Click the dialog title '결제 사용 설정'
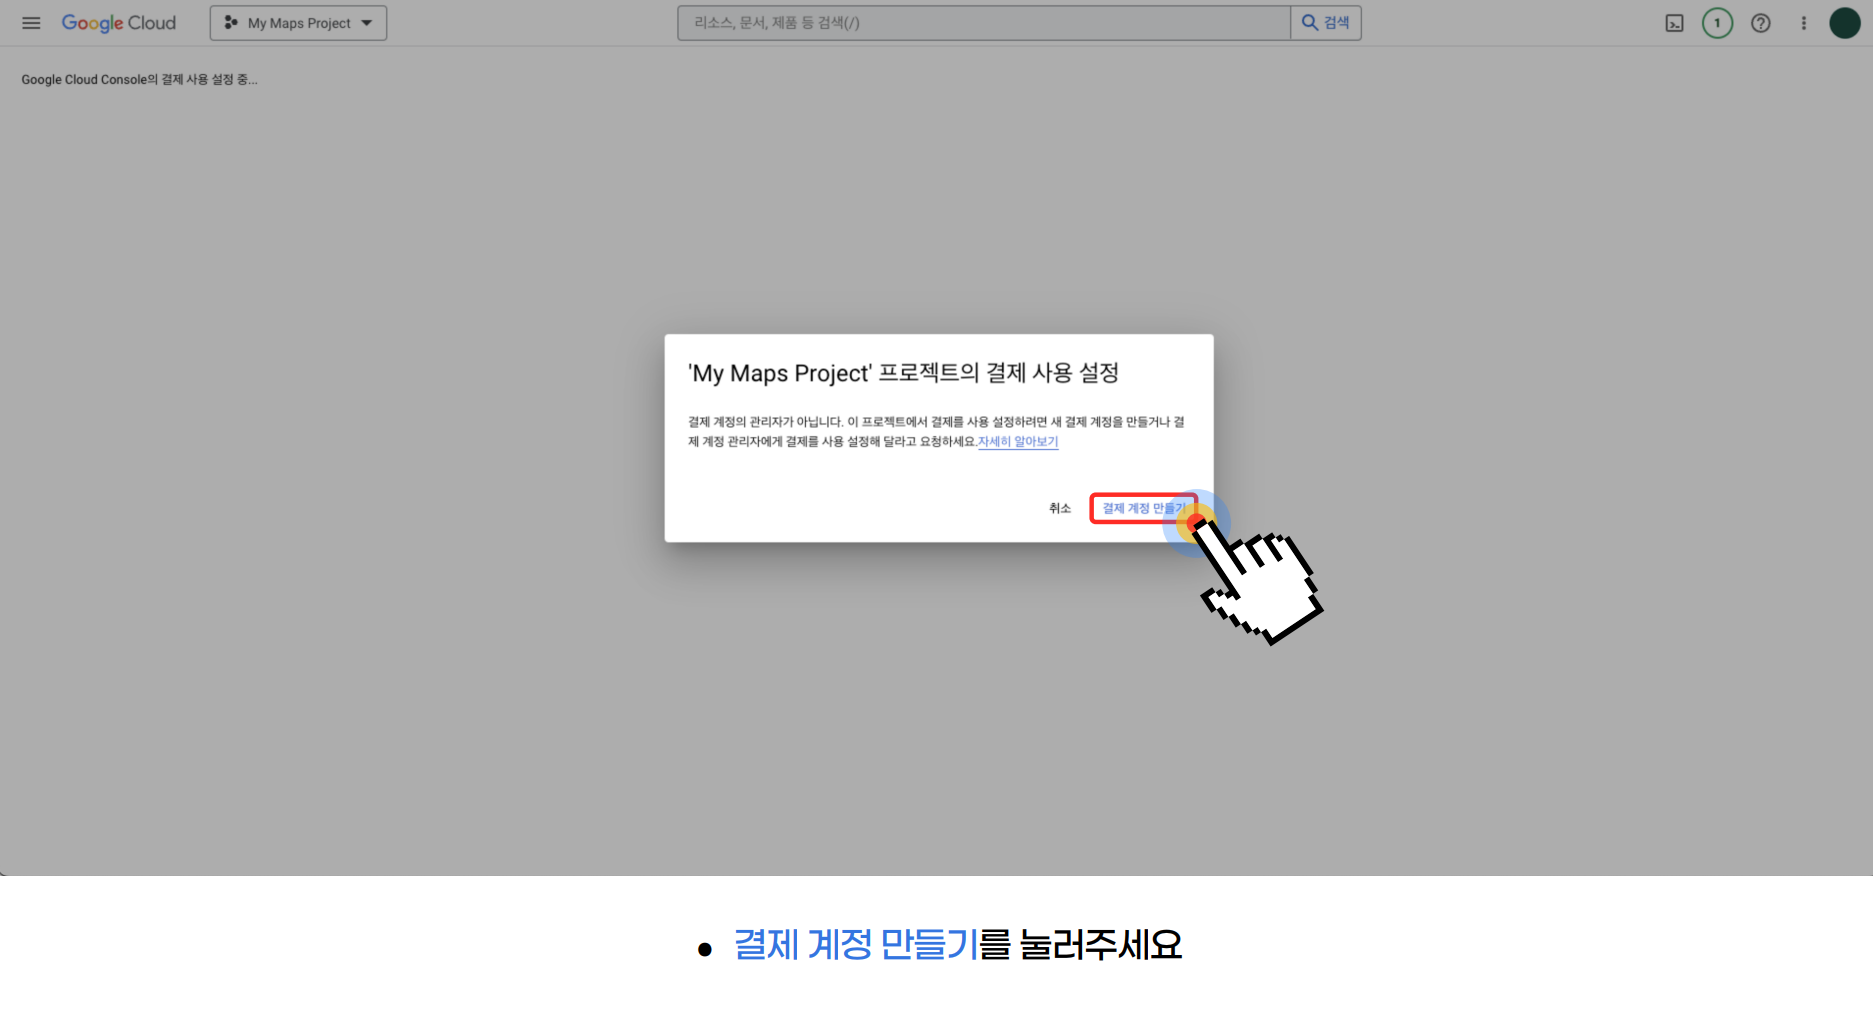 pyautogui.click(x=903, y=373)
